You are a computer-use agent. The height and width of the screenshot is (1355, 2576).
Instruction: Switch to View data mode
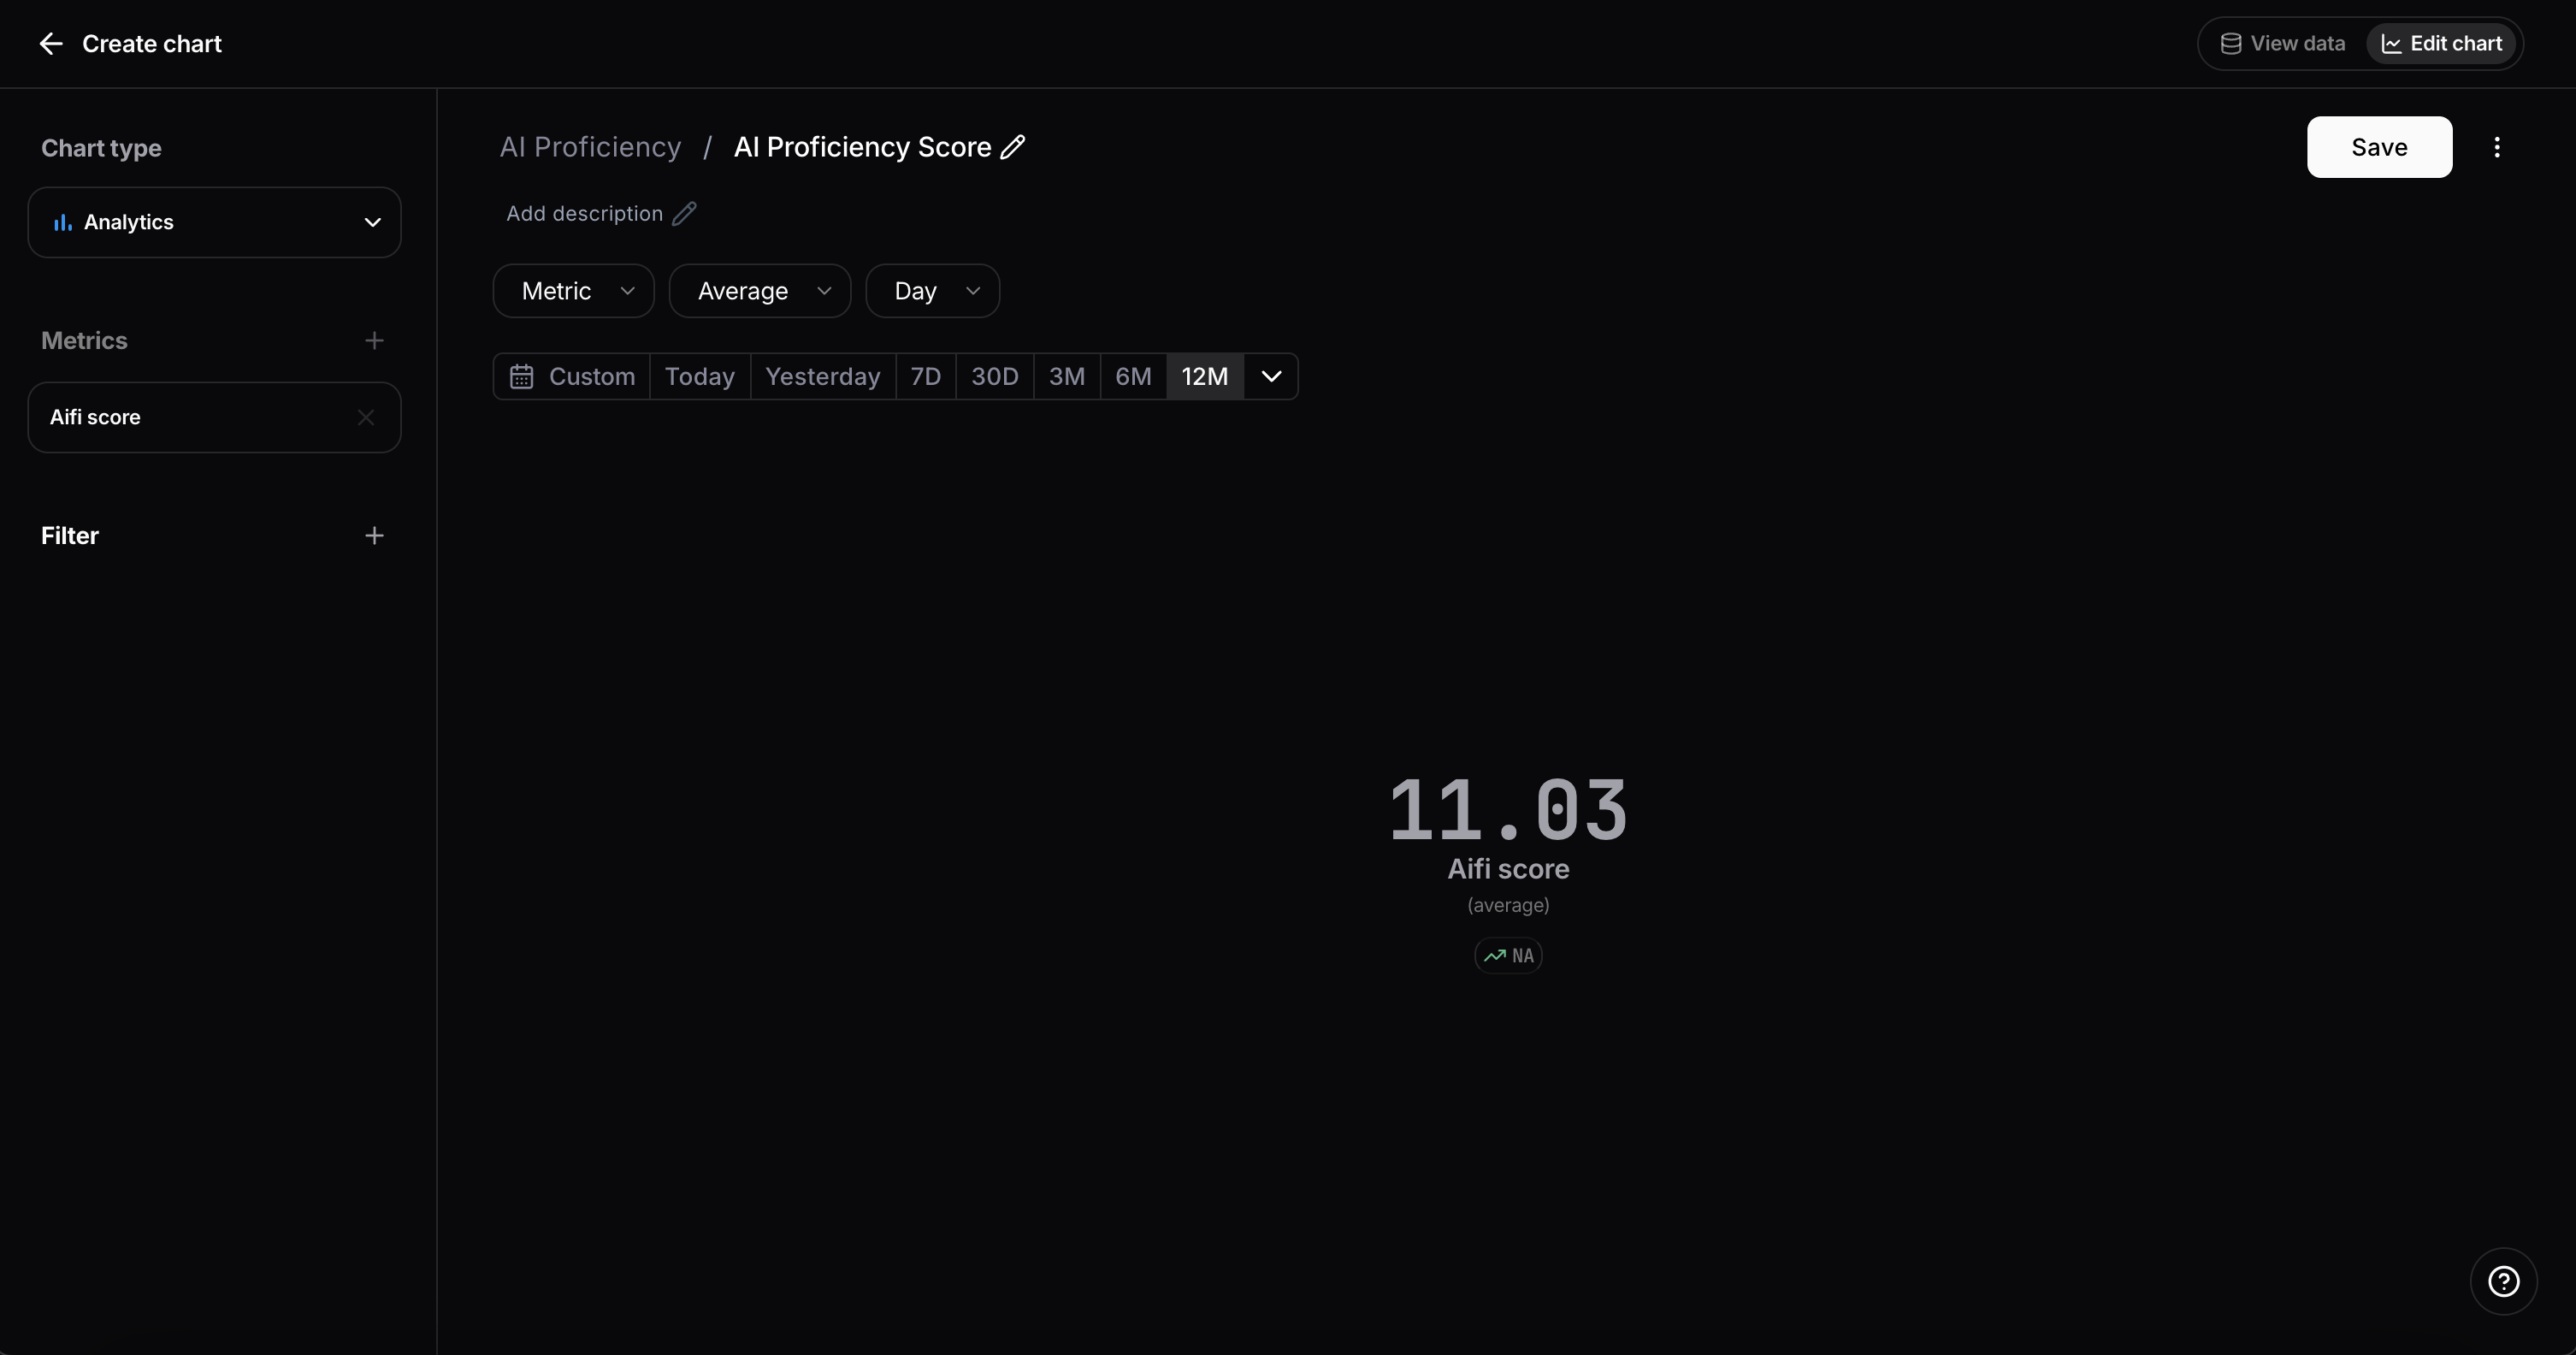[x=2283, y=44]
